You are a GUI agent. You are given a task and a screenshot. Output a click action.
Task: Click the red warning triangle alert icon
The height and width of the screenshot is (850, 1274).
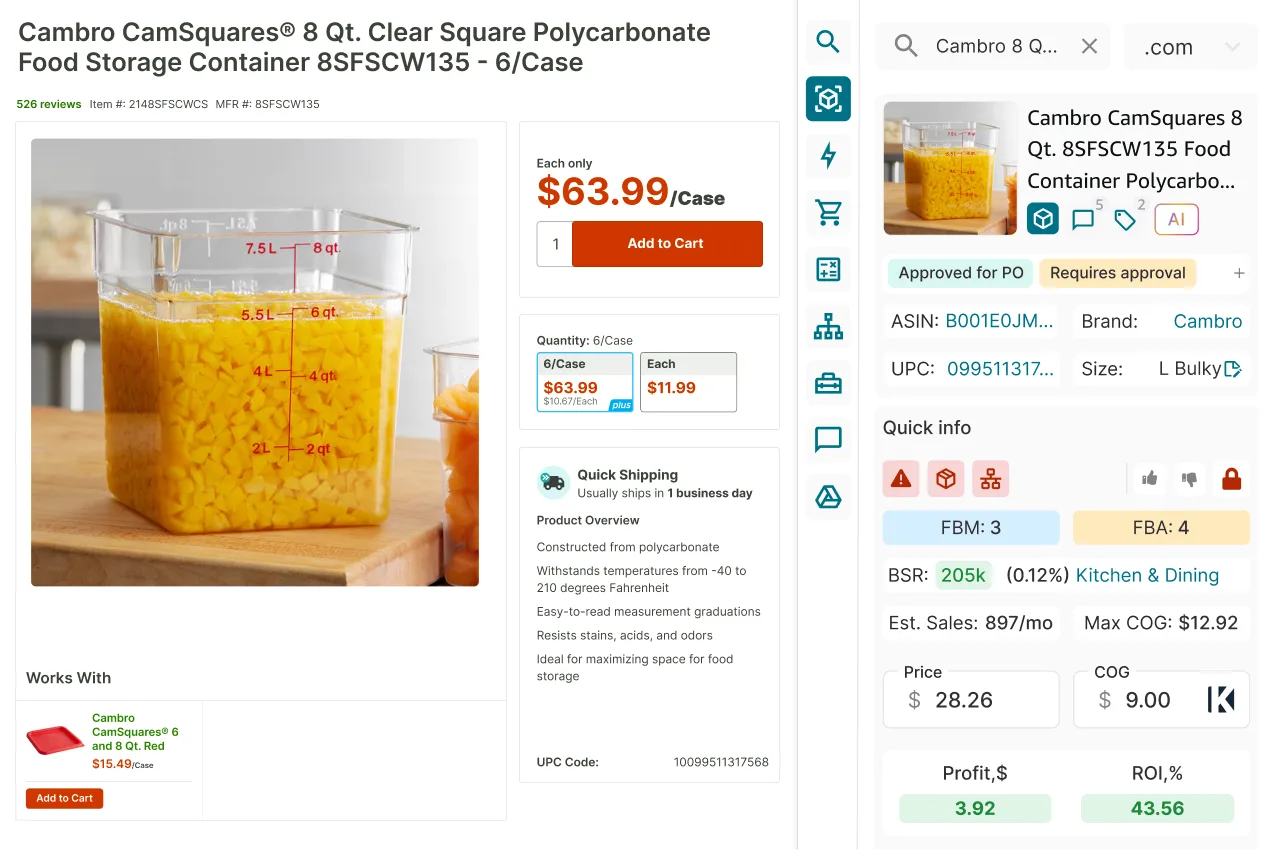pos(901,479)
